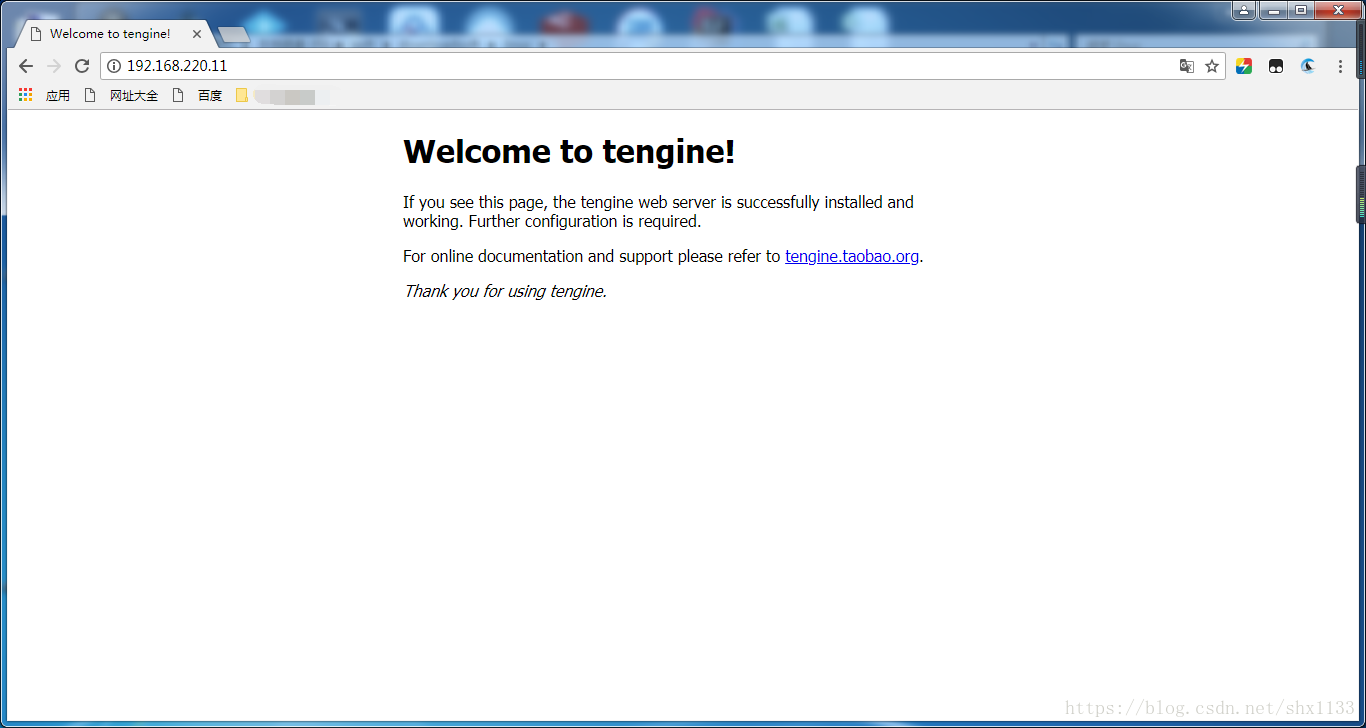Open the blue swirl extension icon

pos(1308,66)
